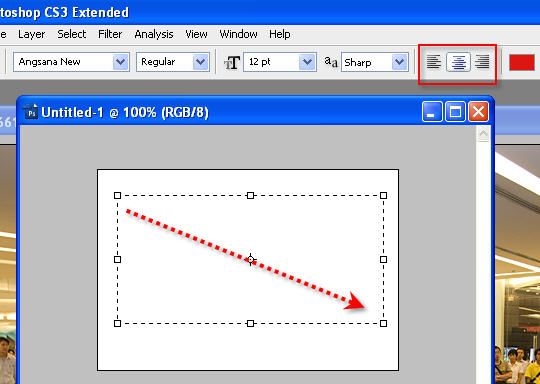This screenshot has width=540, height=384.
Task: Open the Filter menu
Action: click(110, 34)
